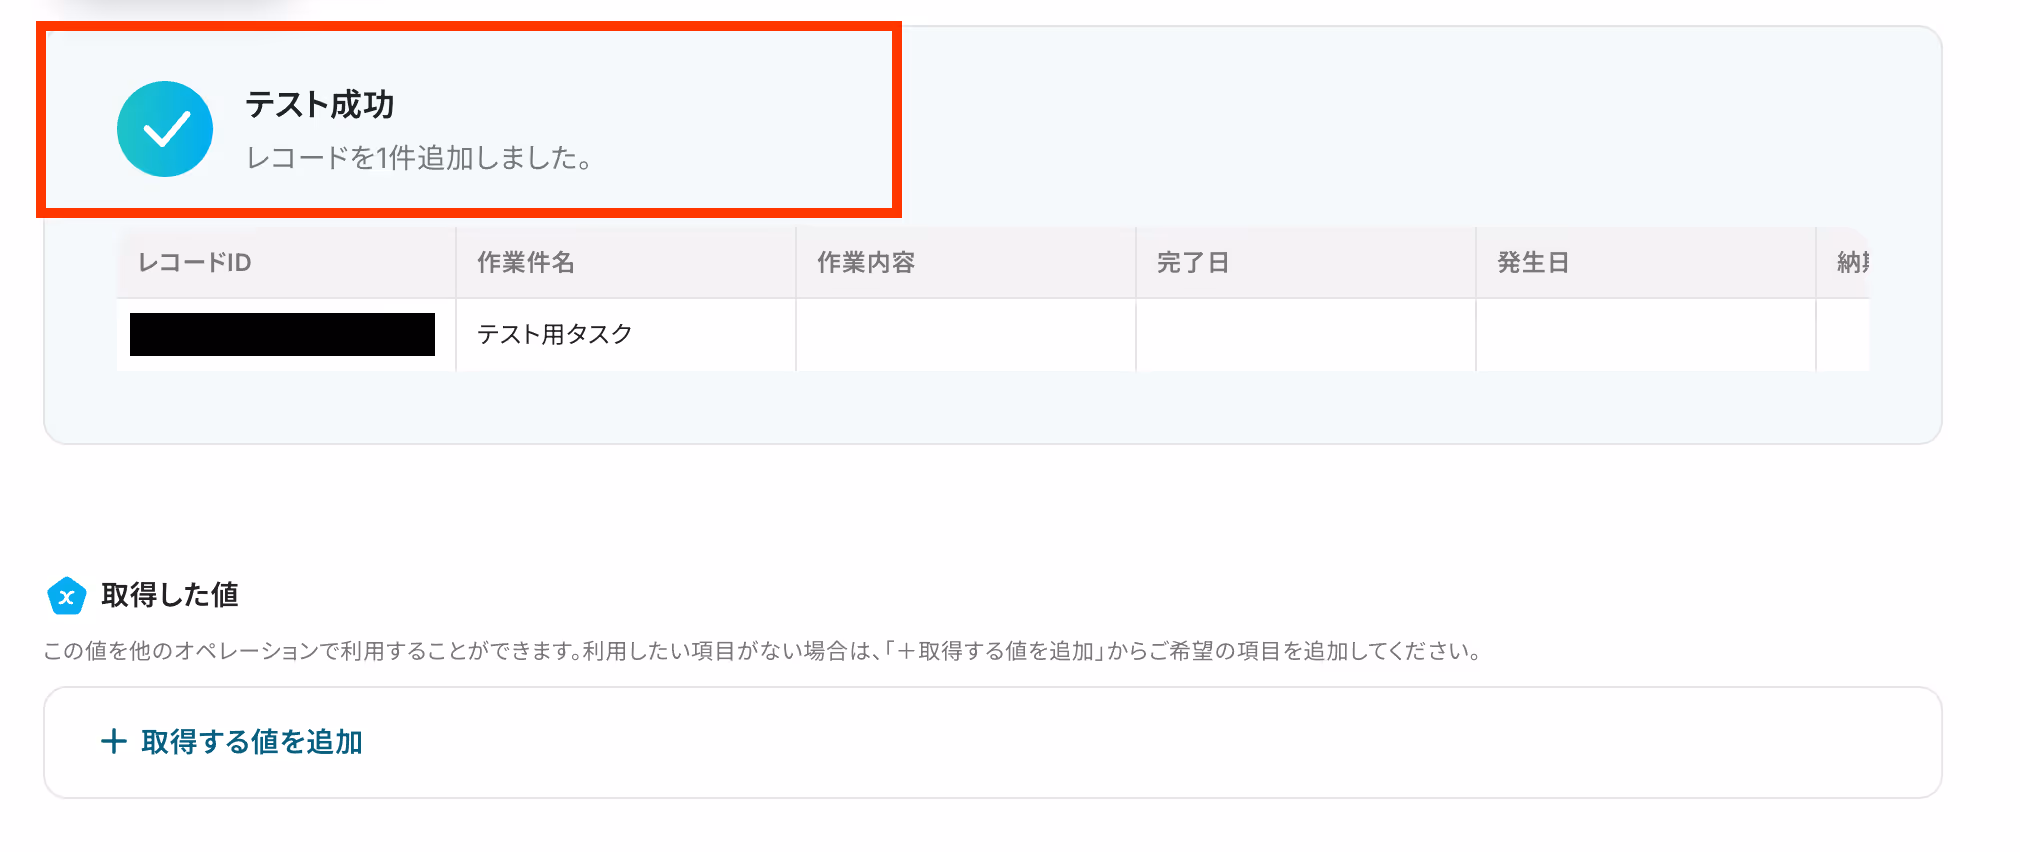Select the 完了日 column header
The image size is (2020, 852).
pos(1306,262)
